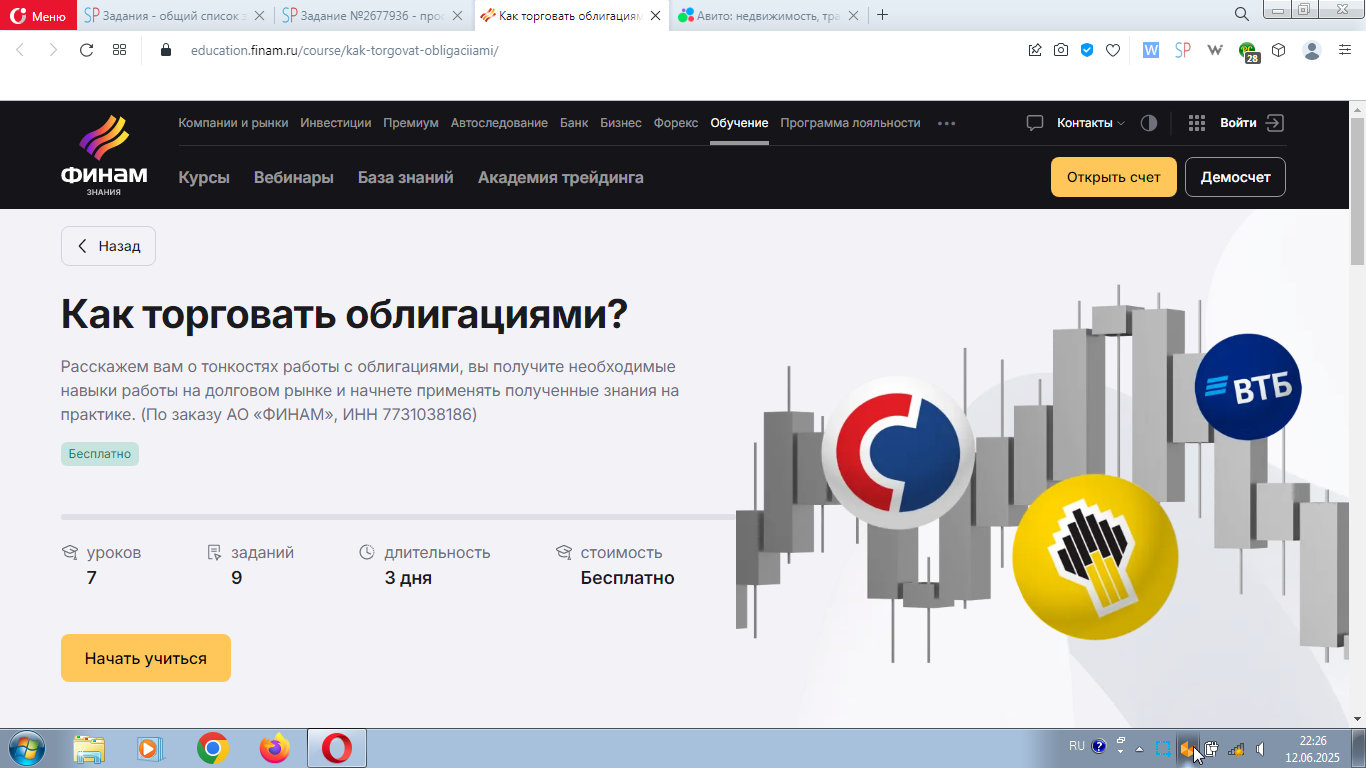This screenshot has width=1366, height=768.
Task: Go to "Академия трейдинга" section
Action: click(561, 177)
